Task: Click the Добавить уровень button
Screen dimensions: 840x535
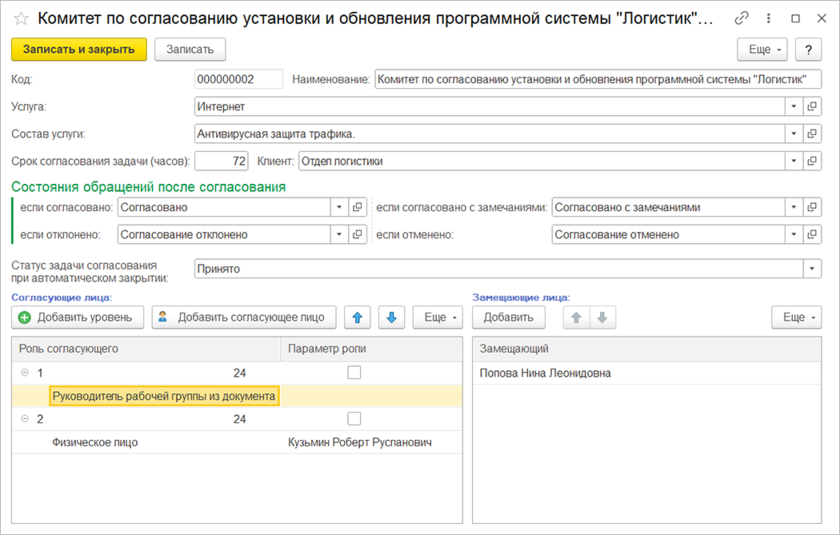Action: [75, 317]
